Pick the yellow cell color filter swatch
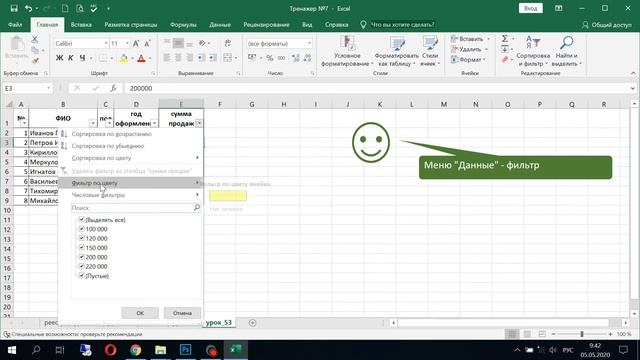The height and width of the screenshot is (360, 640). click(x=228, y=196)
